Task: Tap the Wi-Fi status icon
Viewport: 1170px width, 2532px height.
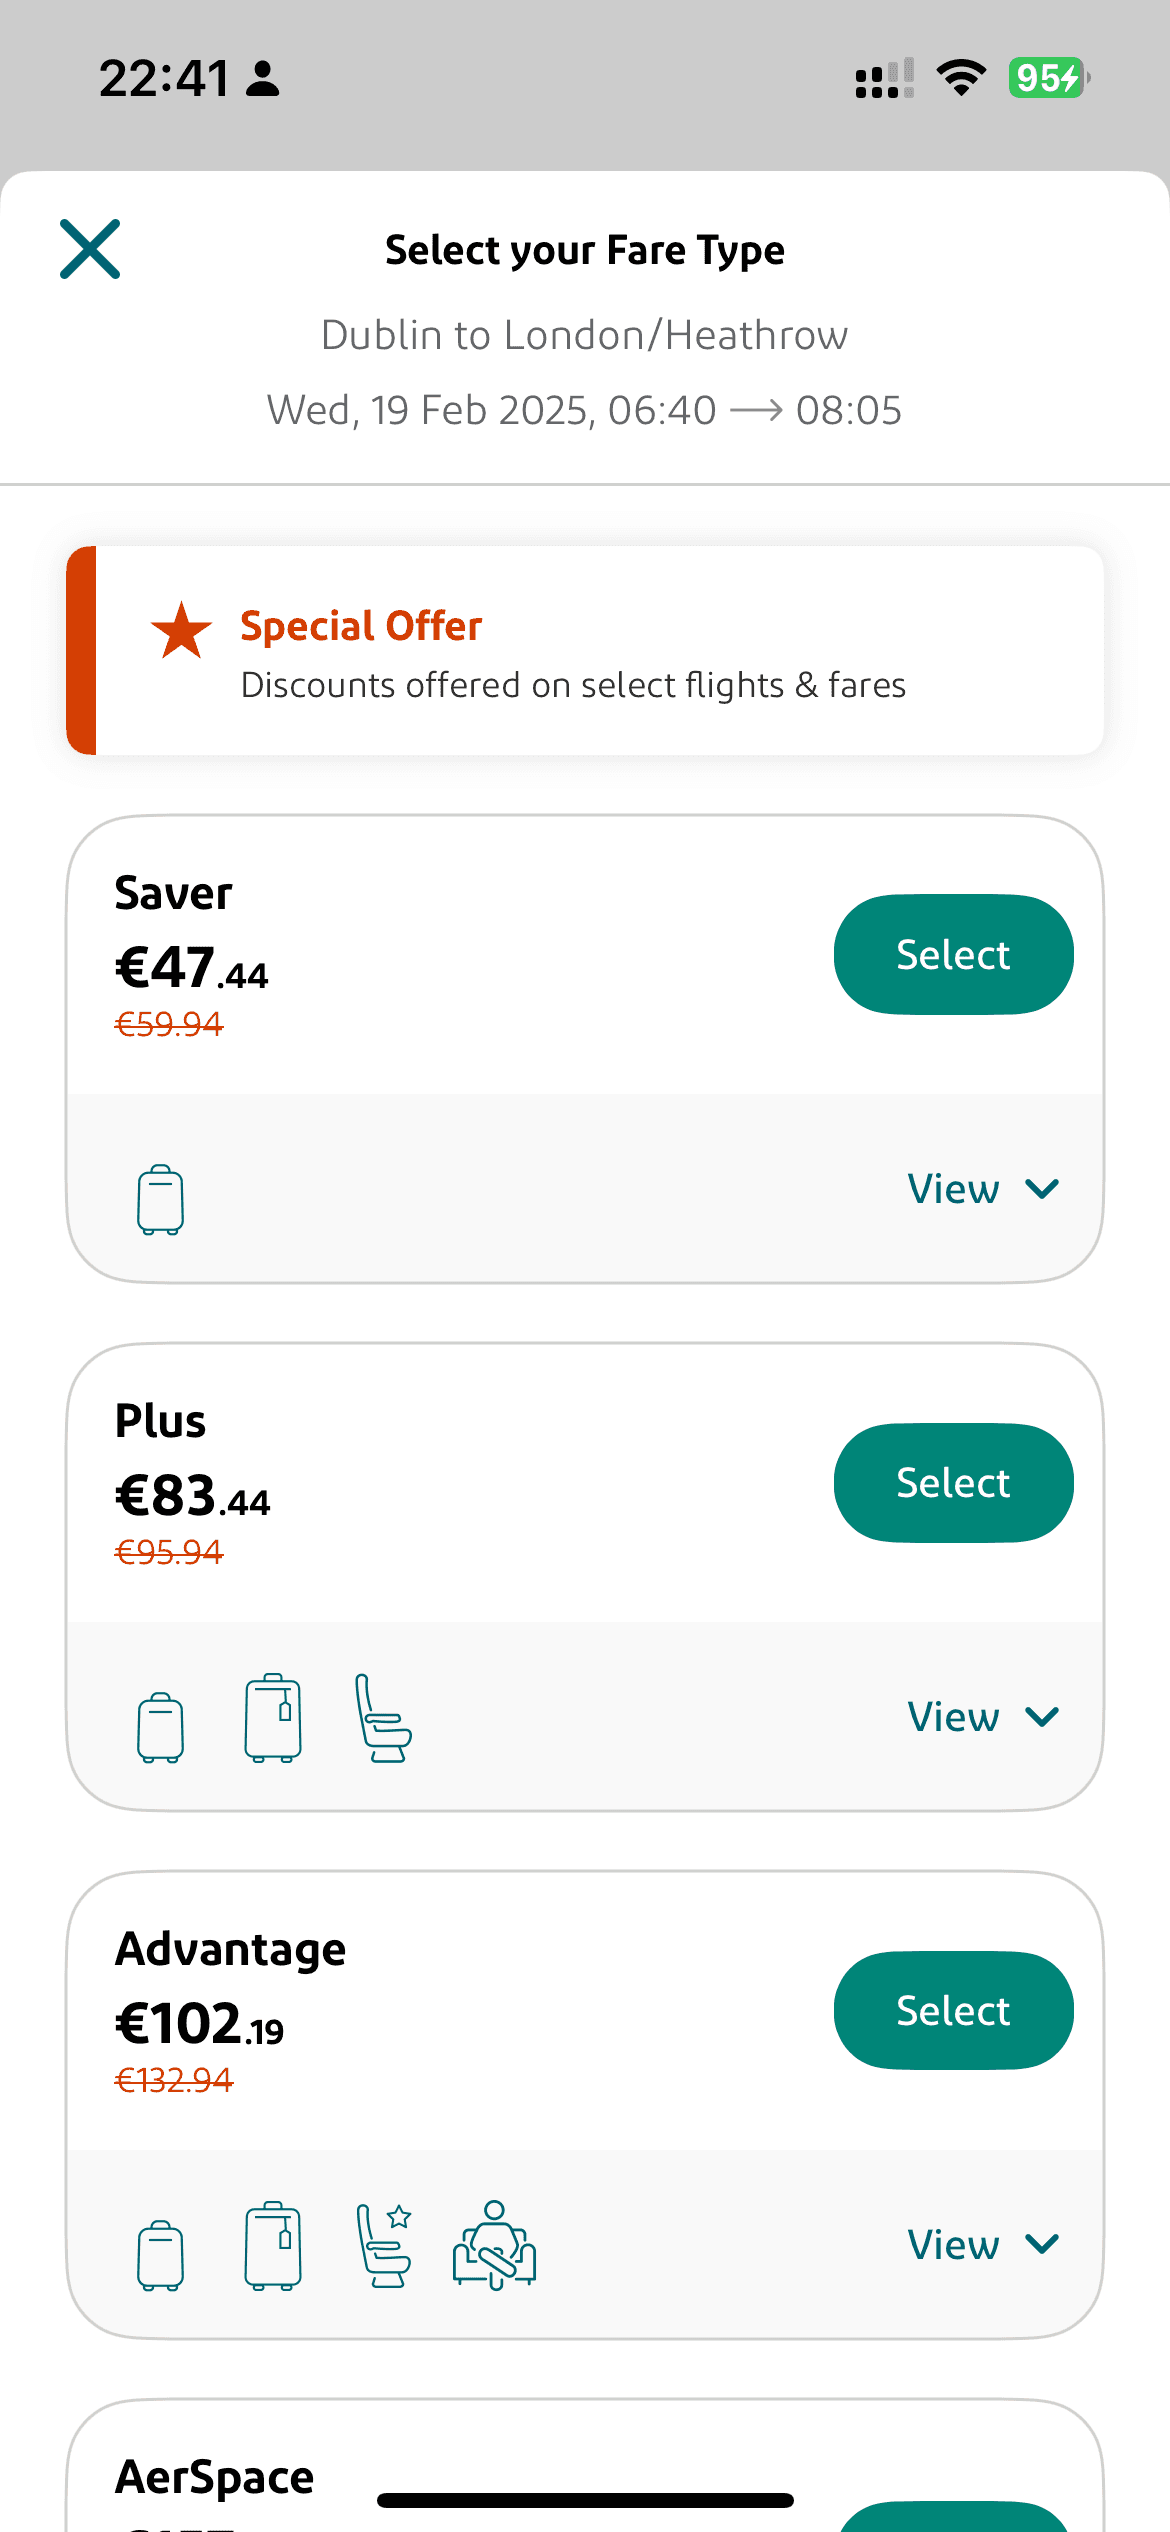Action: [961, 78]
